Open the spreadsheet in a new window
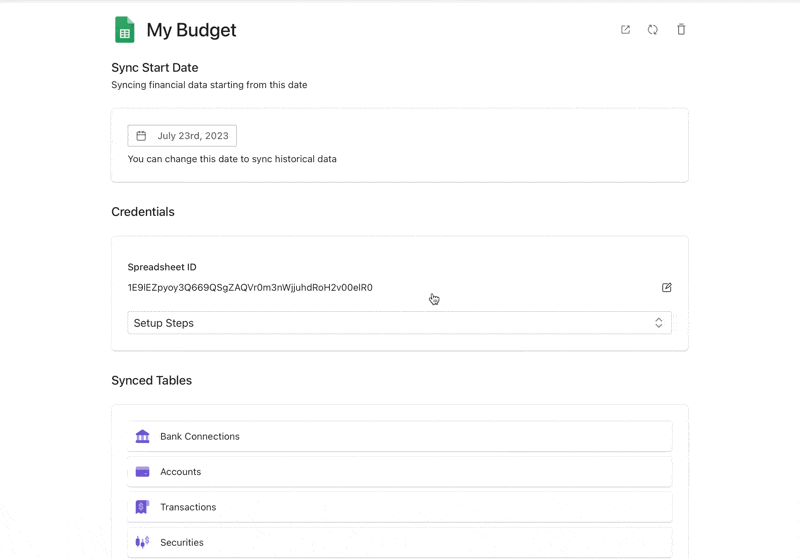 (x=625, y=30)
